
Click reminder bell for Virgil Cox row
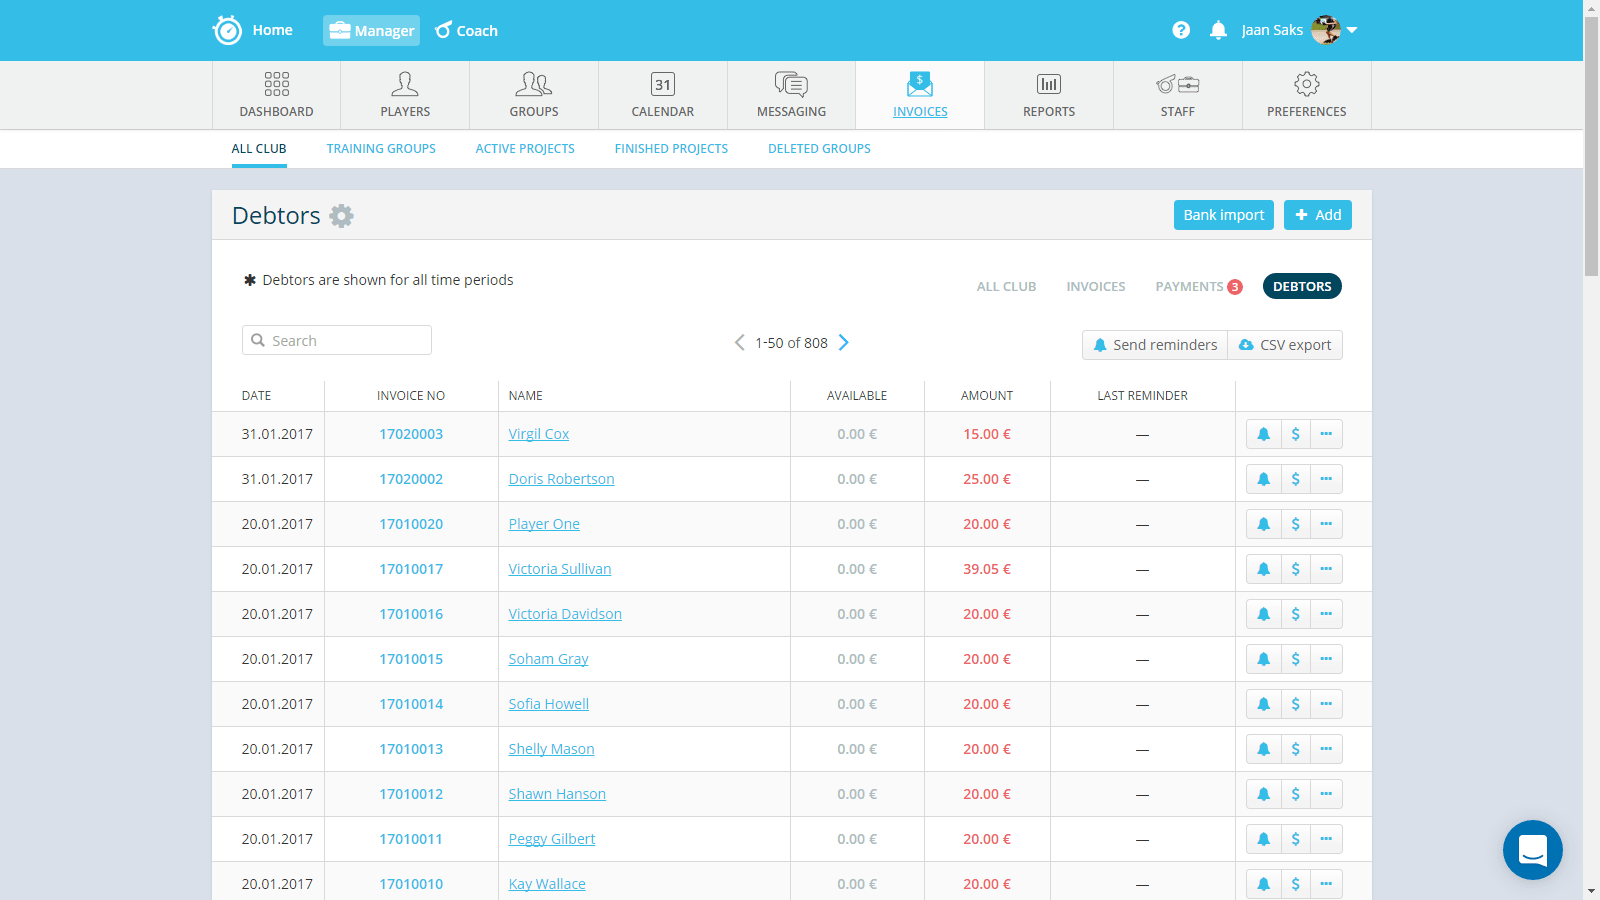tap(1263, 434)
